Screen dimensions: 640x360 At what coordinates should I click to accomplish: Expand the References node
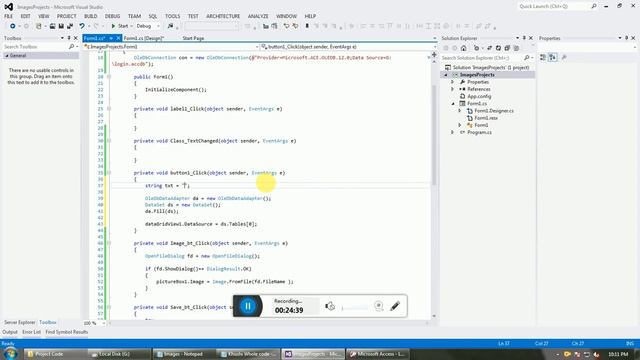(452, 89)
